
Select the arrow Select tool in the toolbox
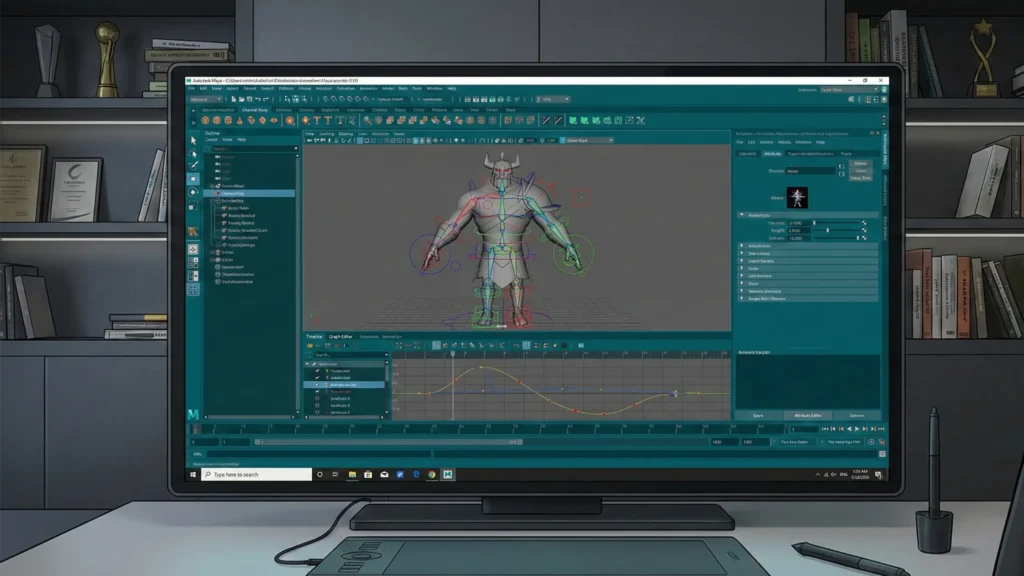coord(194,140)
